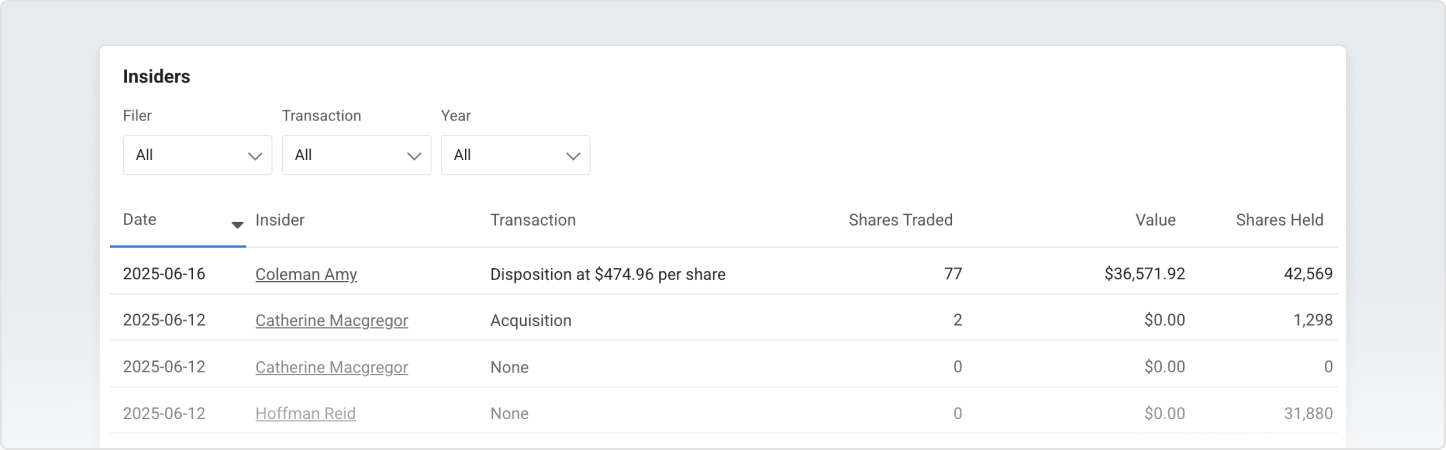The width and height of the screenshot is (1446, 450).
Task: Select the 2025-06-16 disposition row
Action: tap(607, 274)
